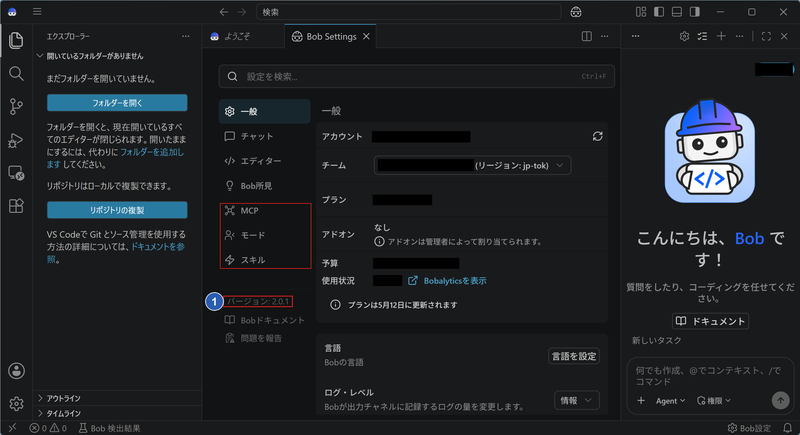
Task: Toggle the bottom panel layout icon
Action: [x=677, y=12]
